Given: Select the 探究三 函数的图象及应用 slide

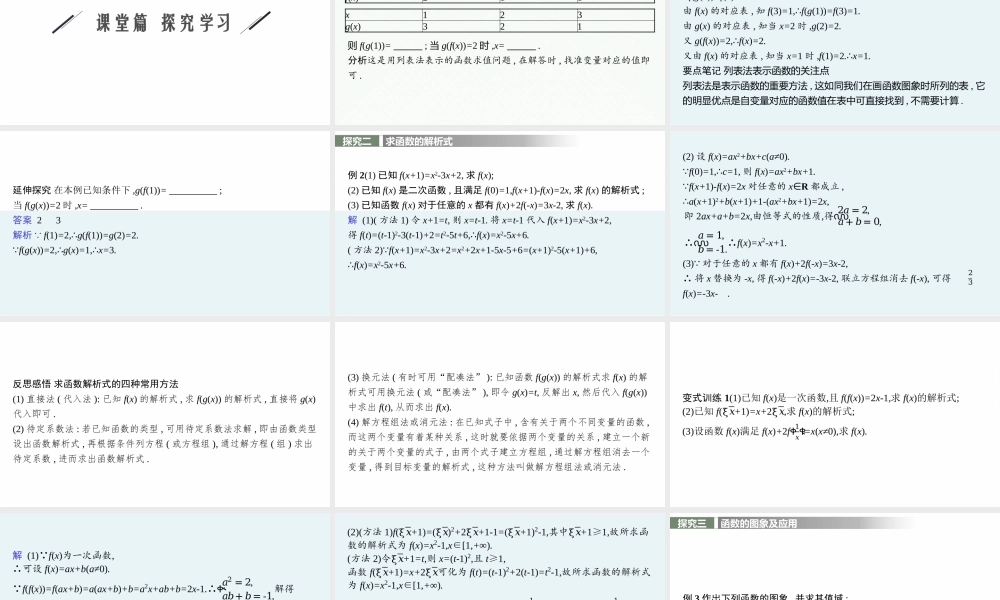Looking at the screenshot, I should (x=835, y=557).
